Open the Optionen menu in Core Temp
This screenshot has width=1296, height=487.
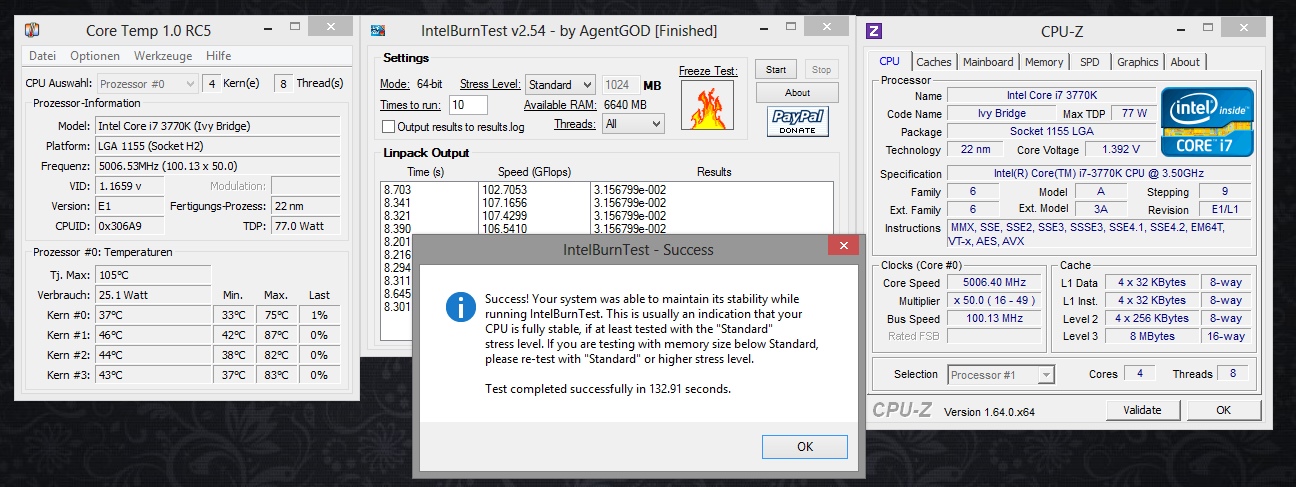[95, 56]
